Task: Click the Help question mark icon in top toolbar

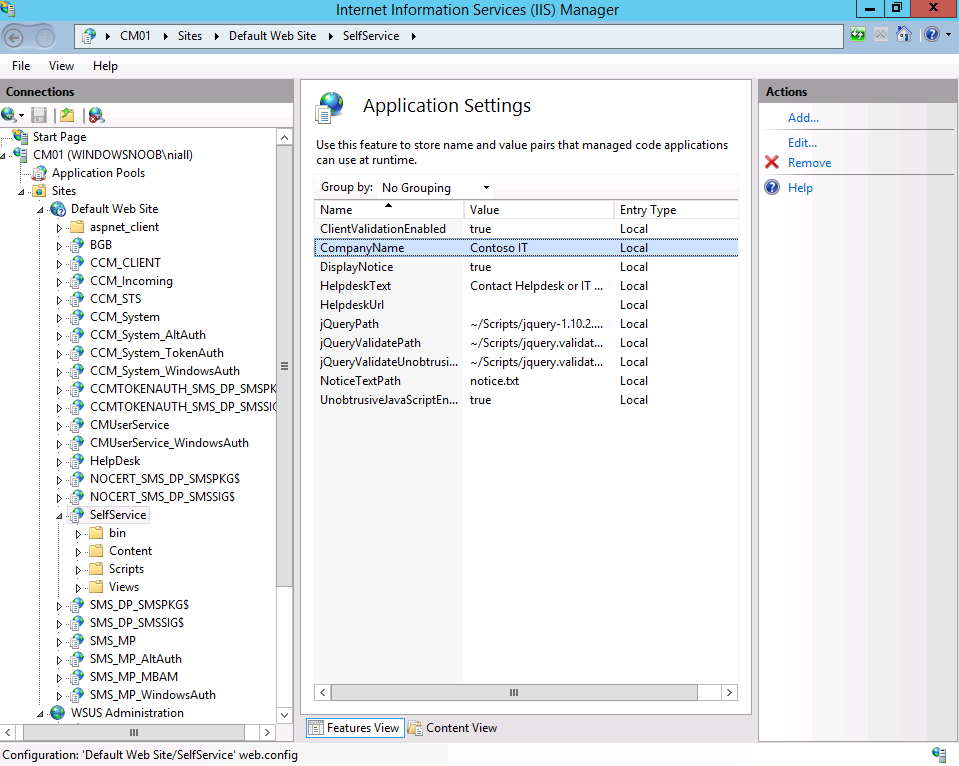Action: 931,35
